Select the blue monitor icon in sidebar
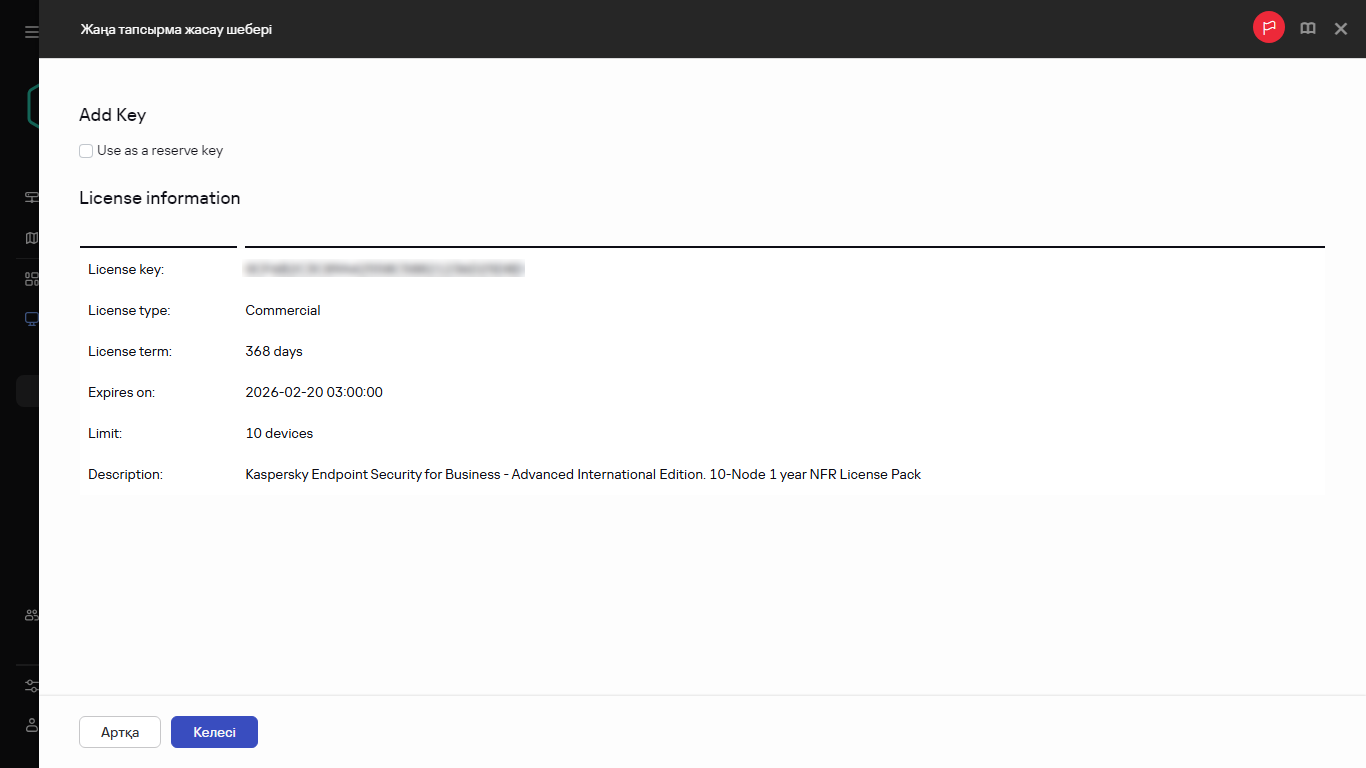1366x768 pixels. 31,319
